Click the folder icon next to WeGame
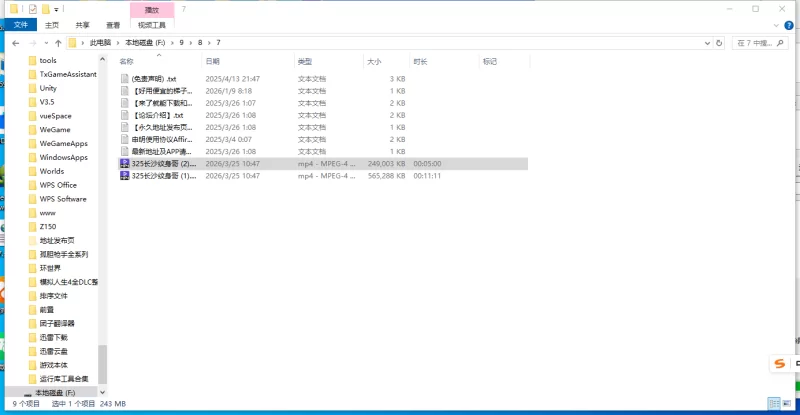The height and width of the screenshot is (415, 800). (x=33, y=130)
